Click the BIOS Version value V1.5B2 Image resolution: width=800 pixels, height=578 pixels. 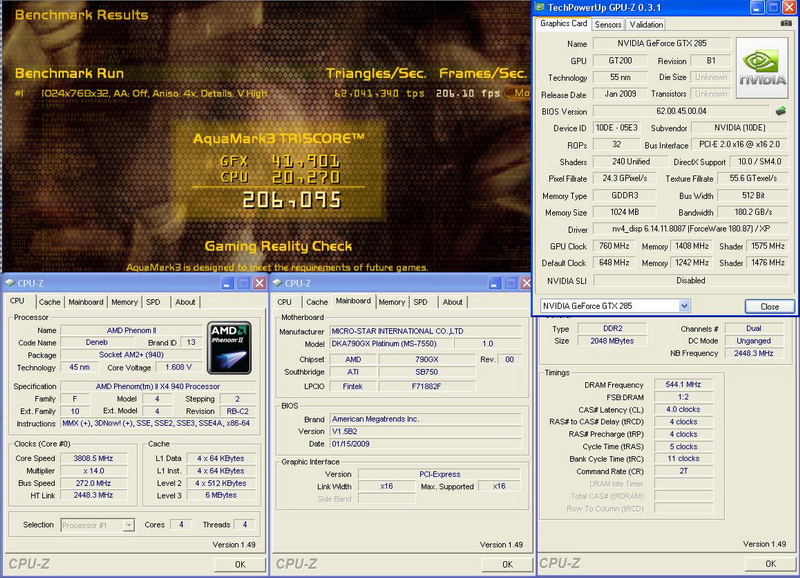[426, 431]
